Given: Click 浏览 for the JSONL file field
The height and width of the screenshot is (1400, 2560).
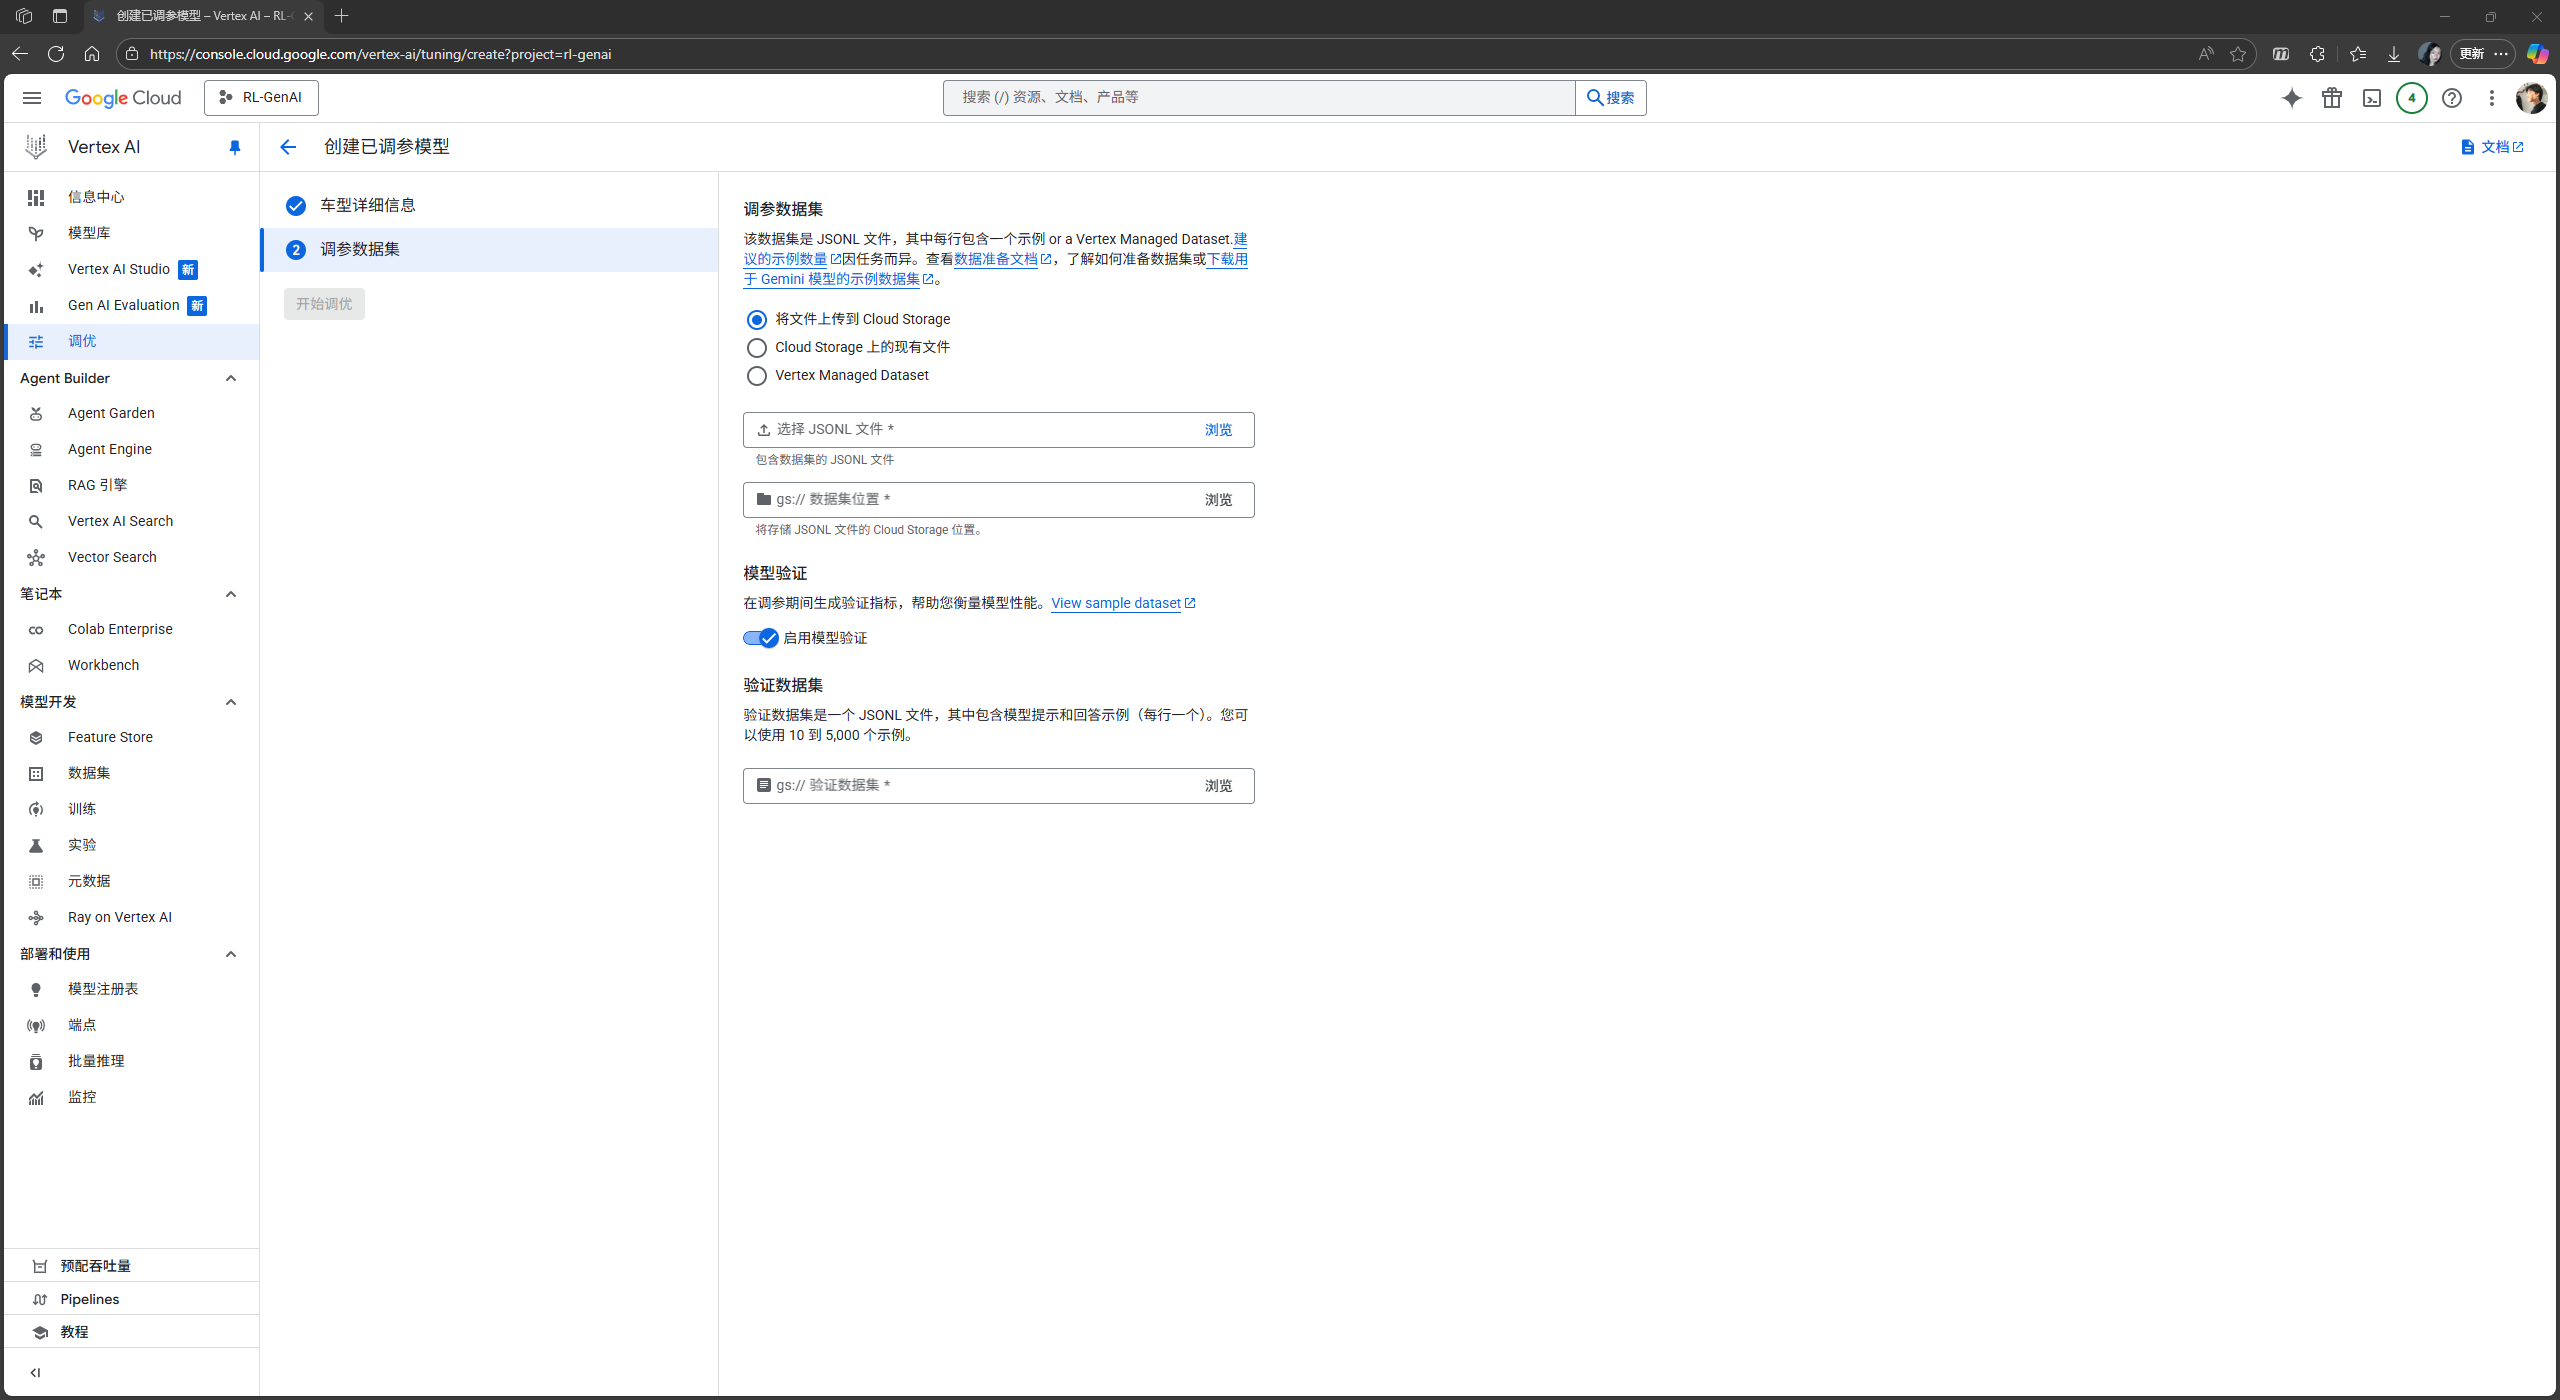Looking at the screenshot, I should pyautogui.click(x=1218, y=430).
